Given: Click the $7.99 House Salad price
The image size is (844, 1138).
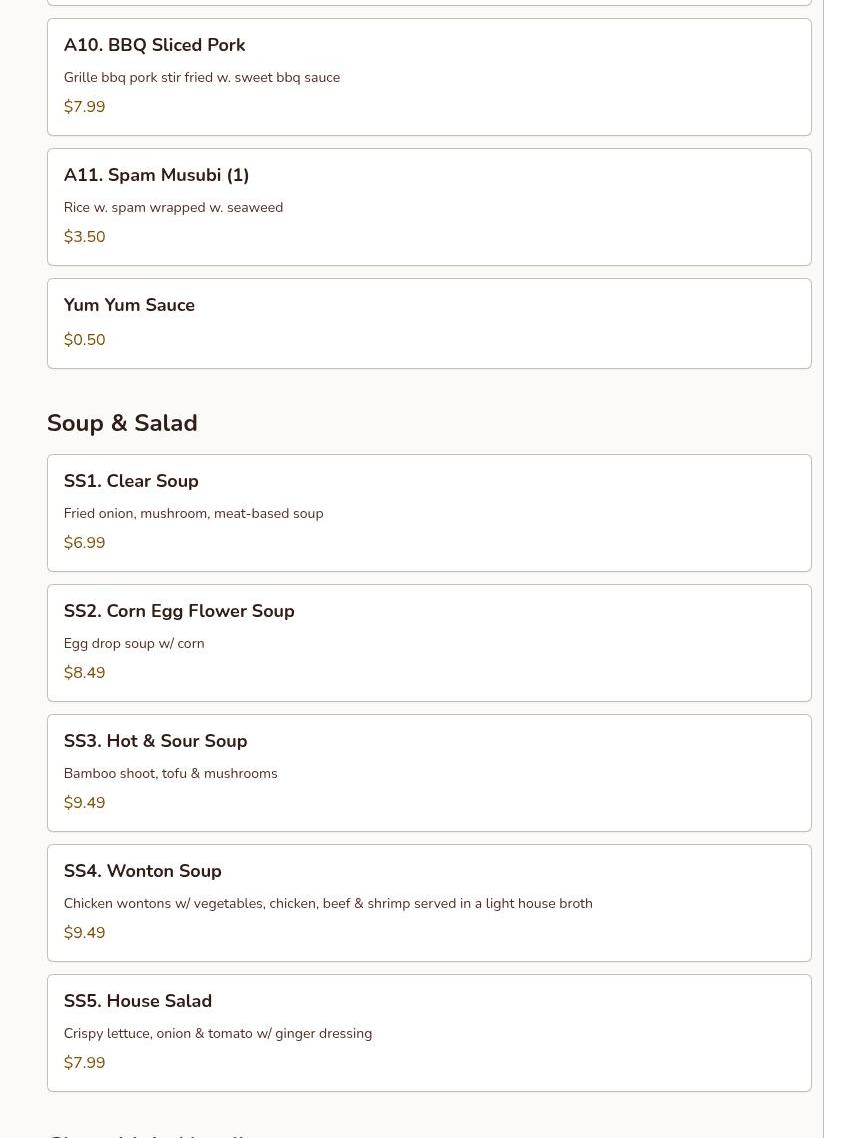Looking at the screenshot, I should pos(84,1063).
